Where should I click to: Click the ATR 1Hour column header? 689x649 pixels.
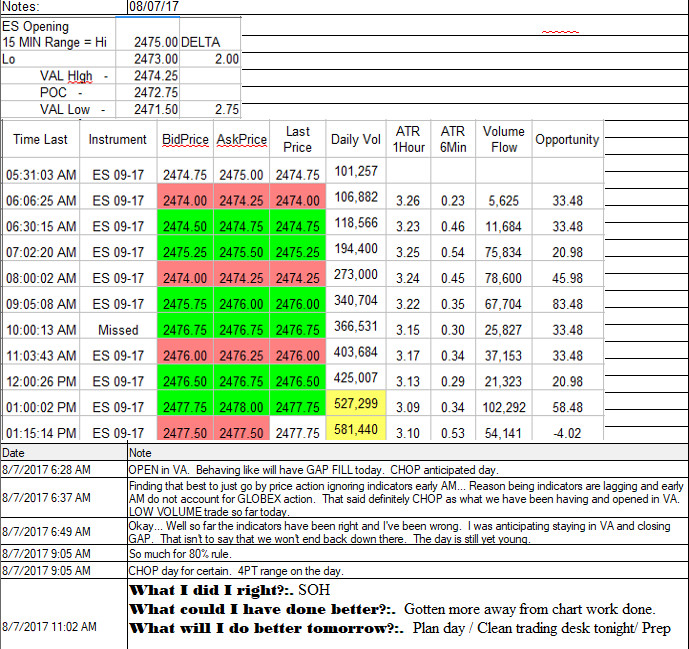tap(409, 139)
